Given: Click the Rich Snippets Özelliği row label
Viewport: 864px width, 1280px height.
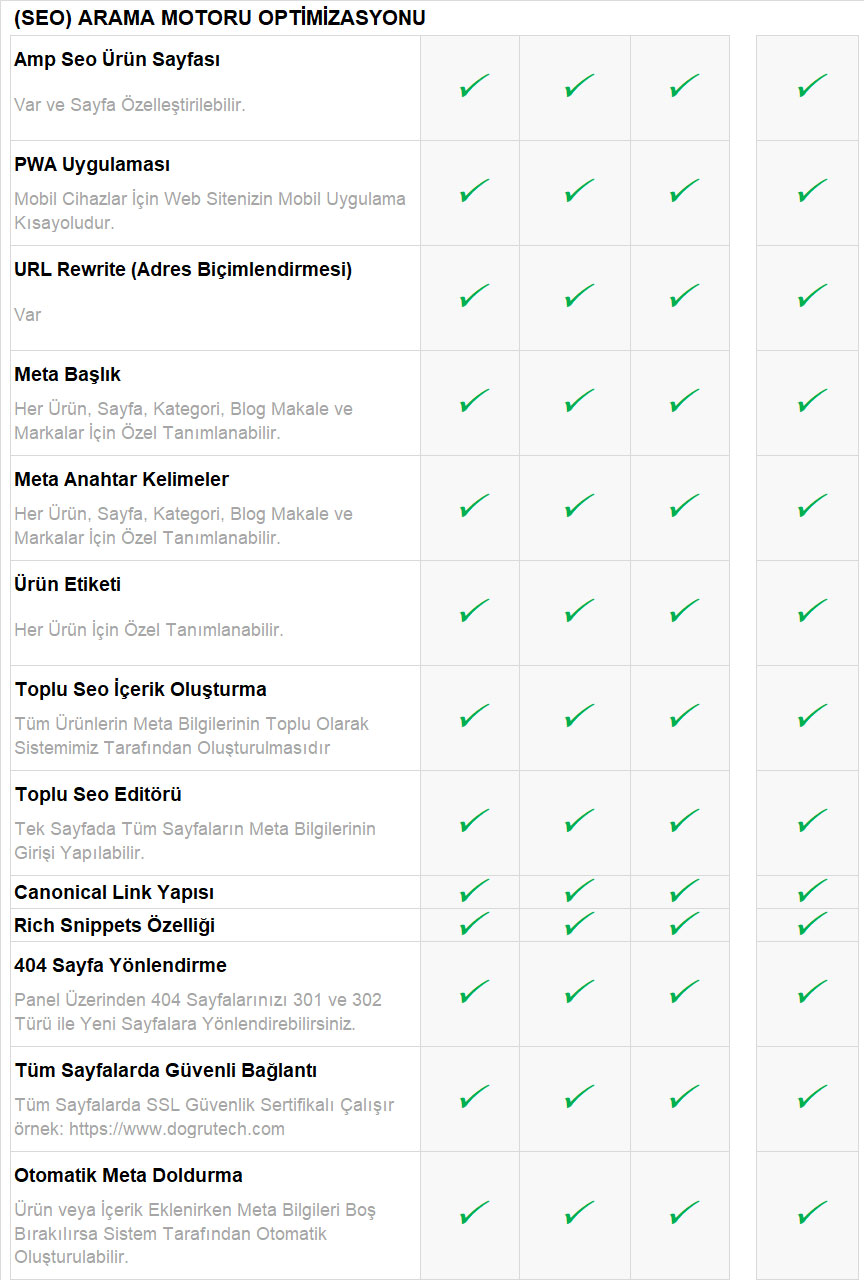Looking at the screenshot, I should click(114, 925).
